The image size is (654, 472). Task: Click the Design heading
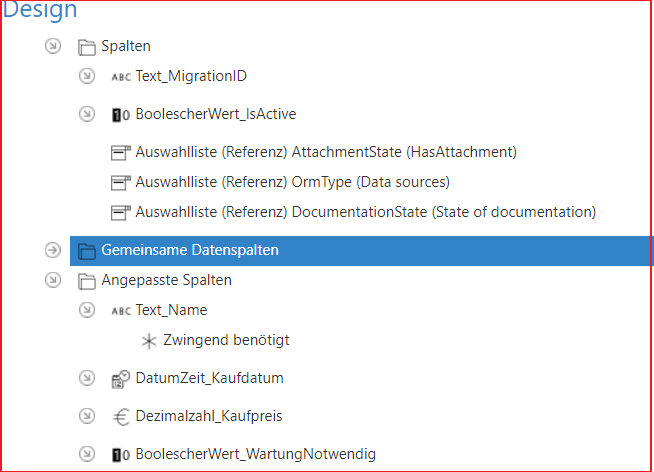[40, 9]
